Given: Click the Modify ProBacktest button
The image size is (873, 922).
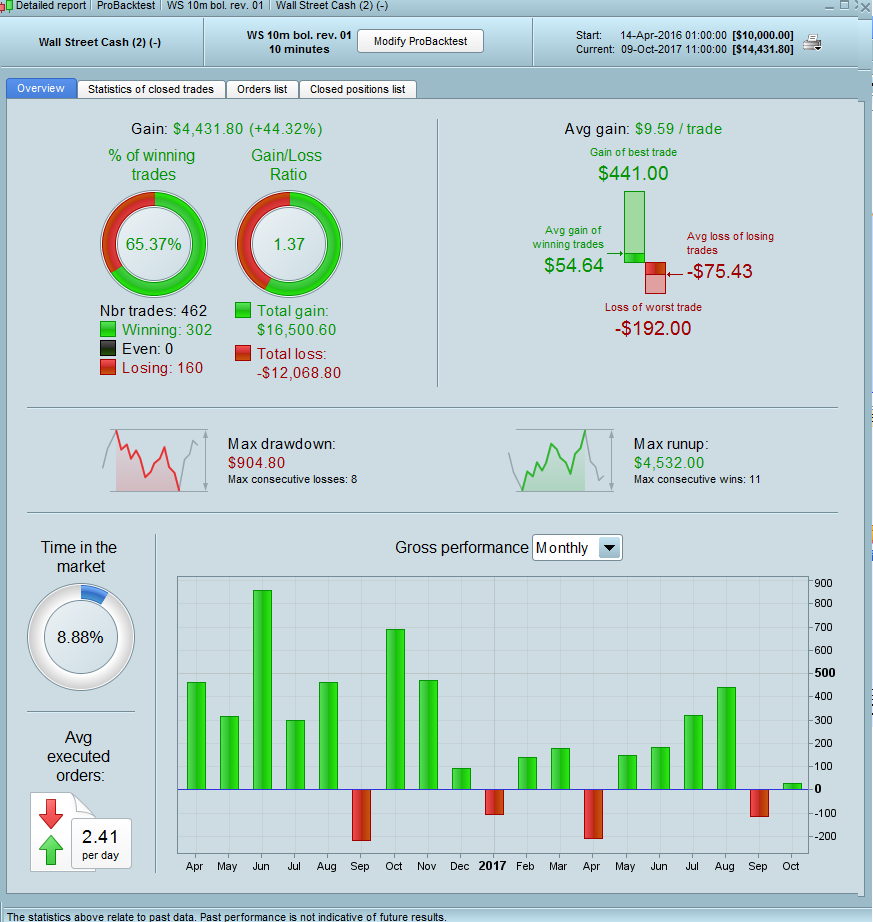Looking at the screenshot, I should tap(420, 41).
